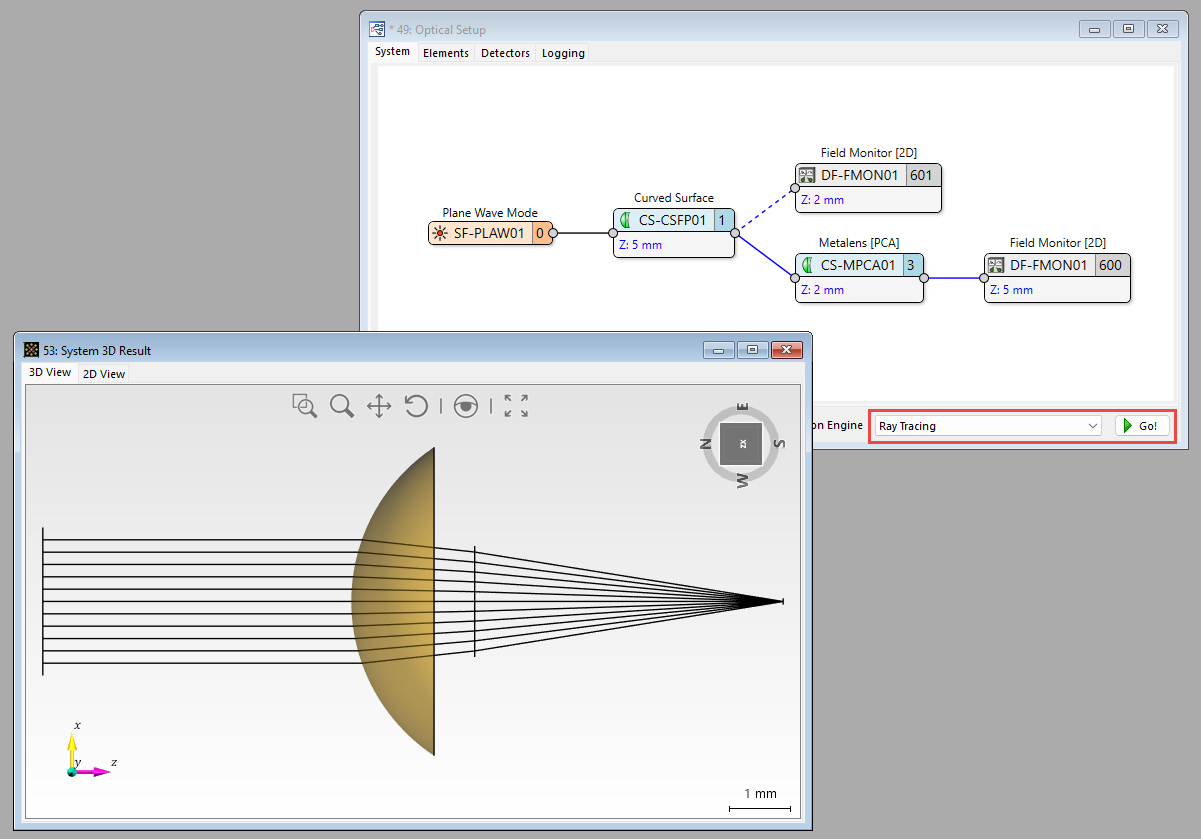The width and height of the screenshot is (1201, 839).
Task: Switch to the 2D View tab
Action: (x=104, y=374)
